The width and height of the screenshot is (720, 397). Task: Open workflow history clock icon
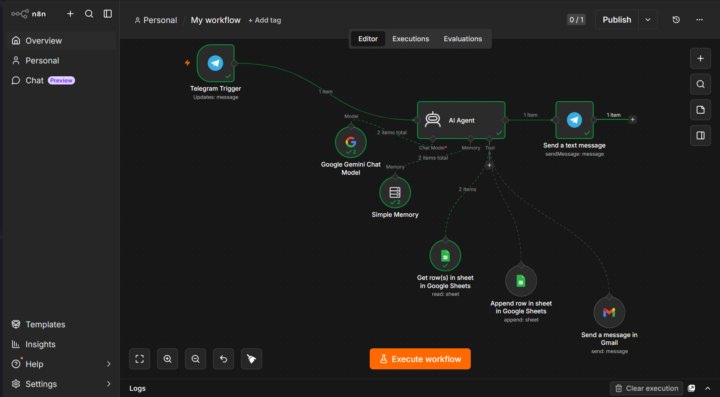pyautogui.click(x=676, y=20)
